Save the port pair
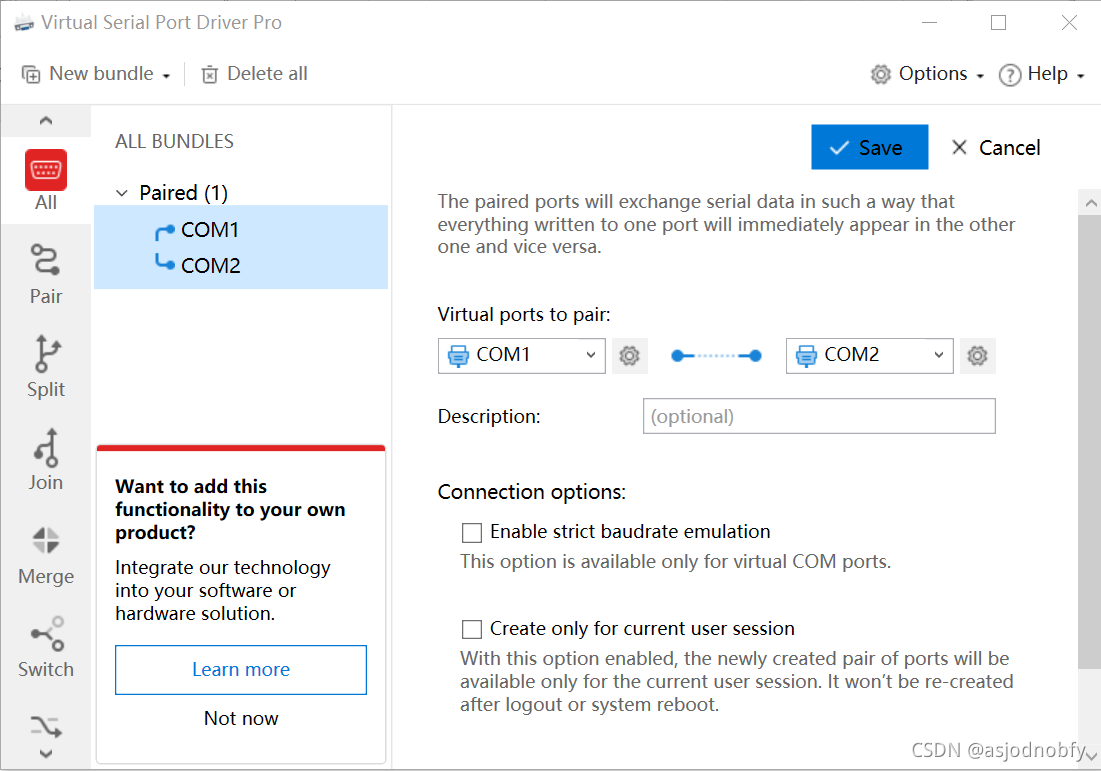 (x=869, y=147)
